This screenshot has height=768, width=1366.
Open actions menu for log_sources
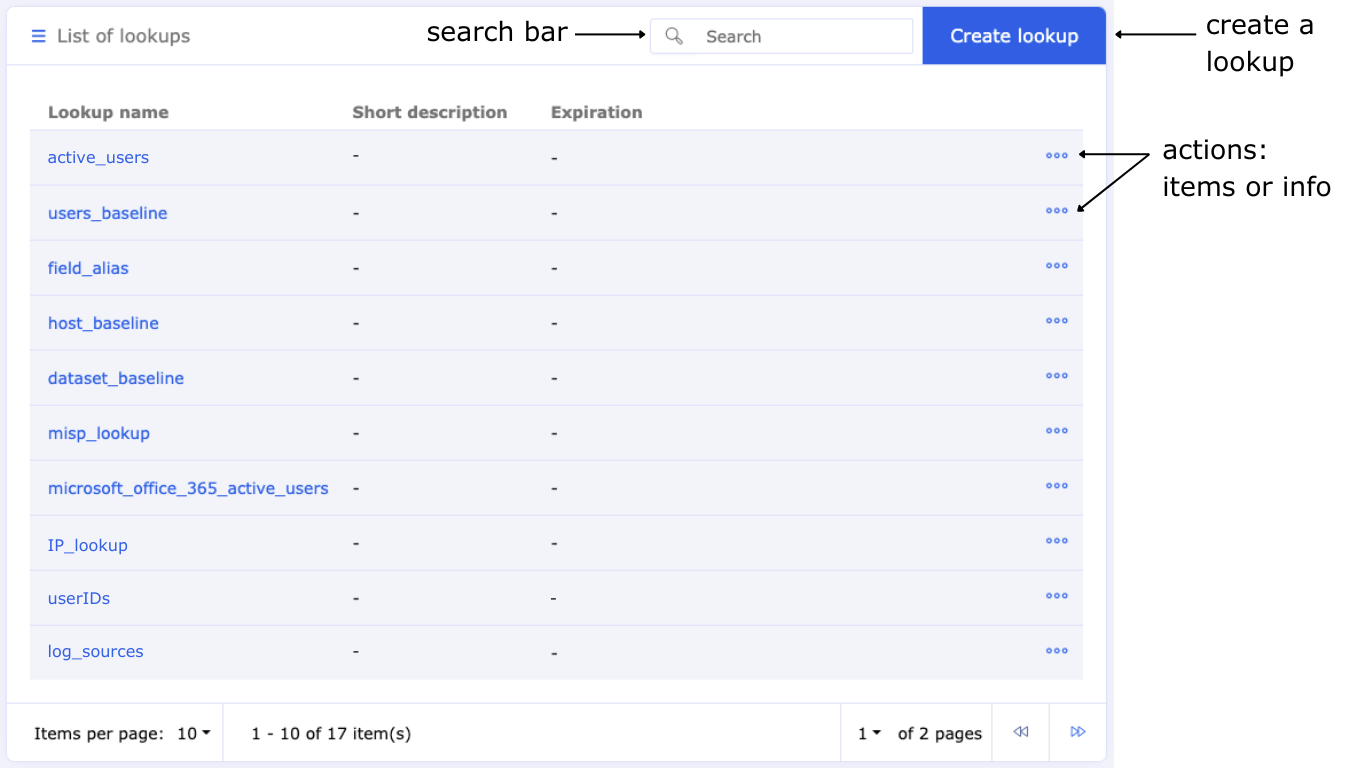1057,651
